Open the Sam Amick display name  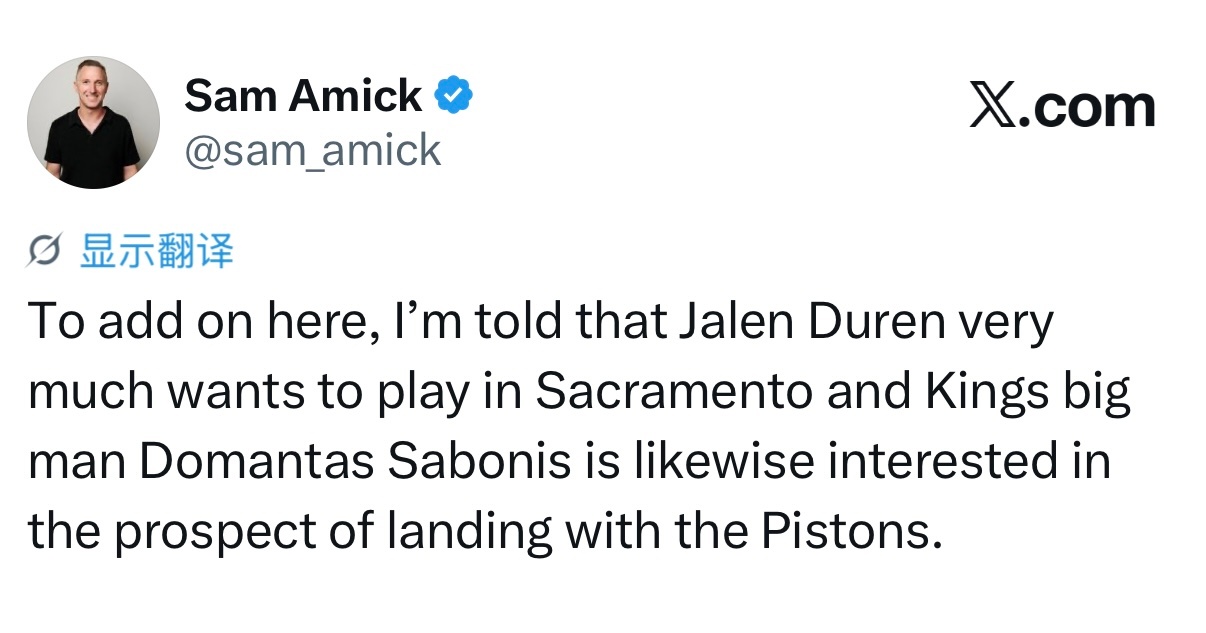tap(303, 96)
